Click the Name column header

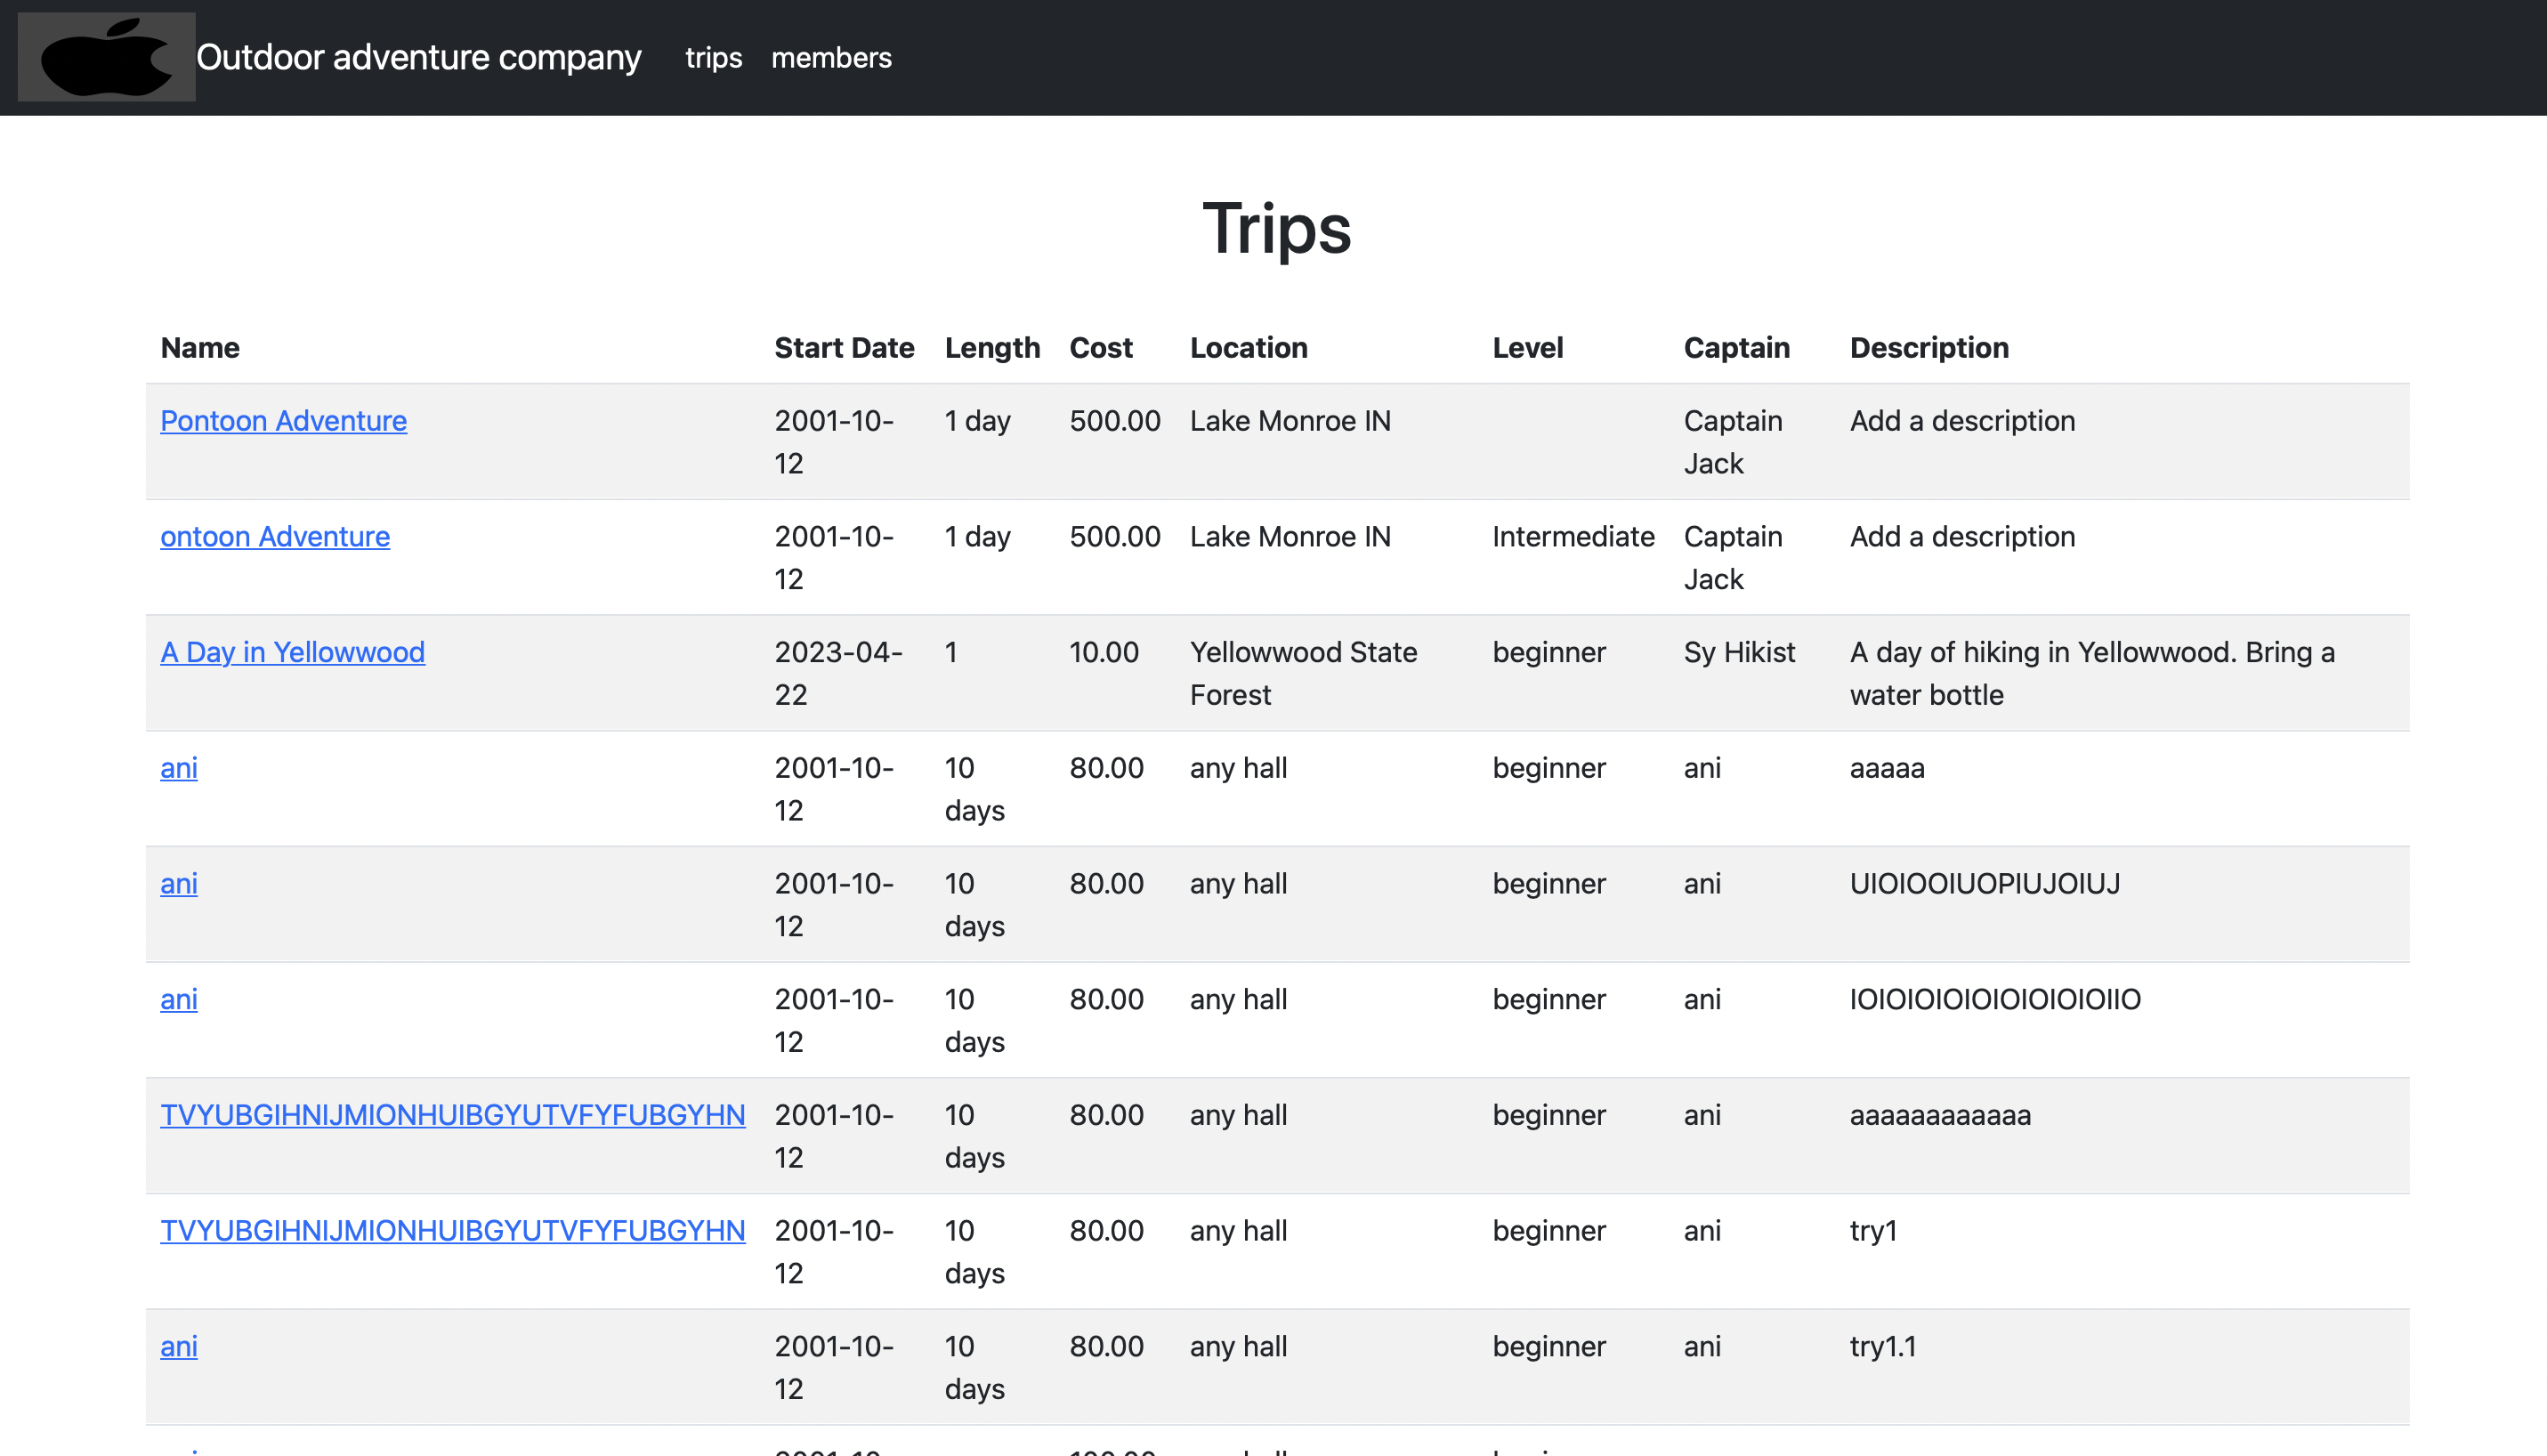pos(200,348)
